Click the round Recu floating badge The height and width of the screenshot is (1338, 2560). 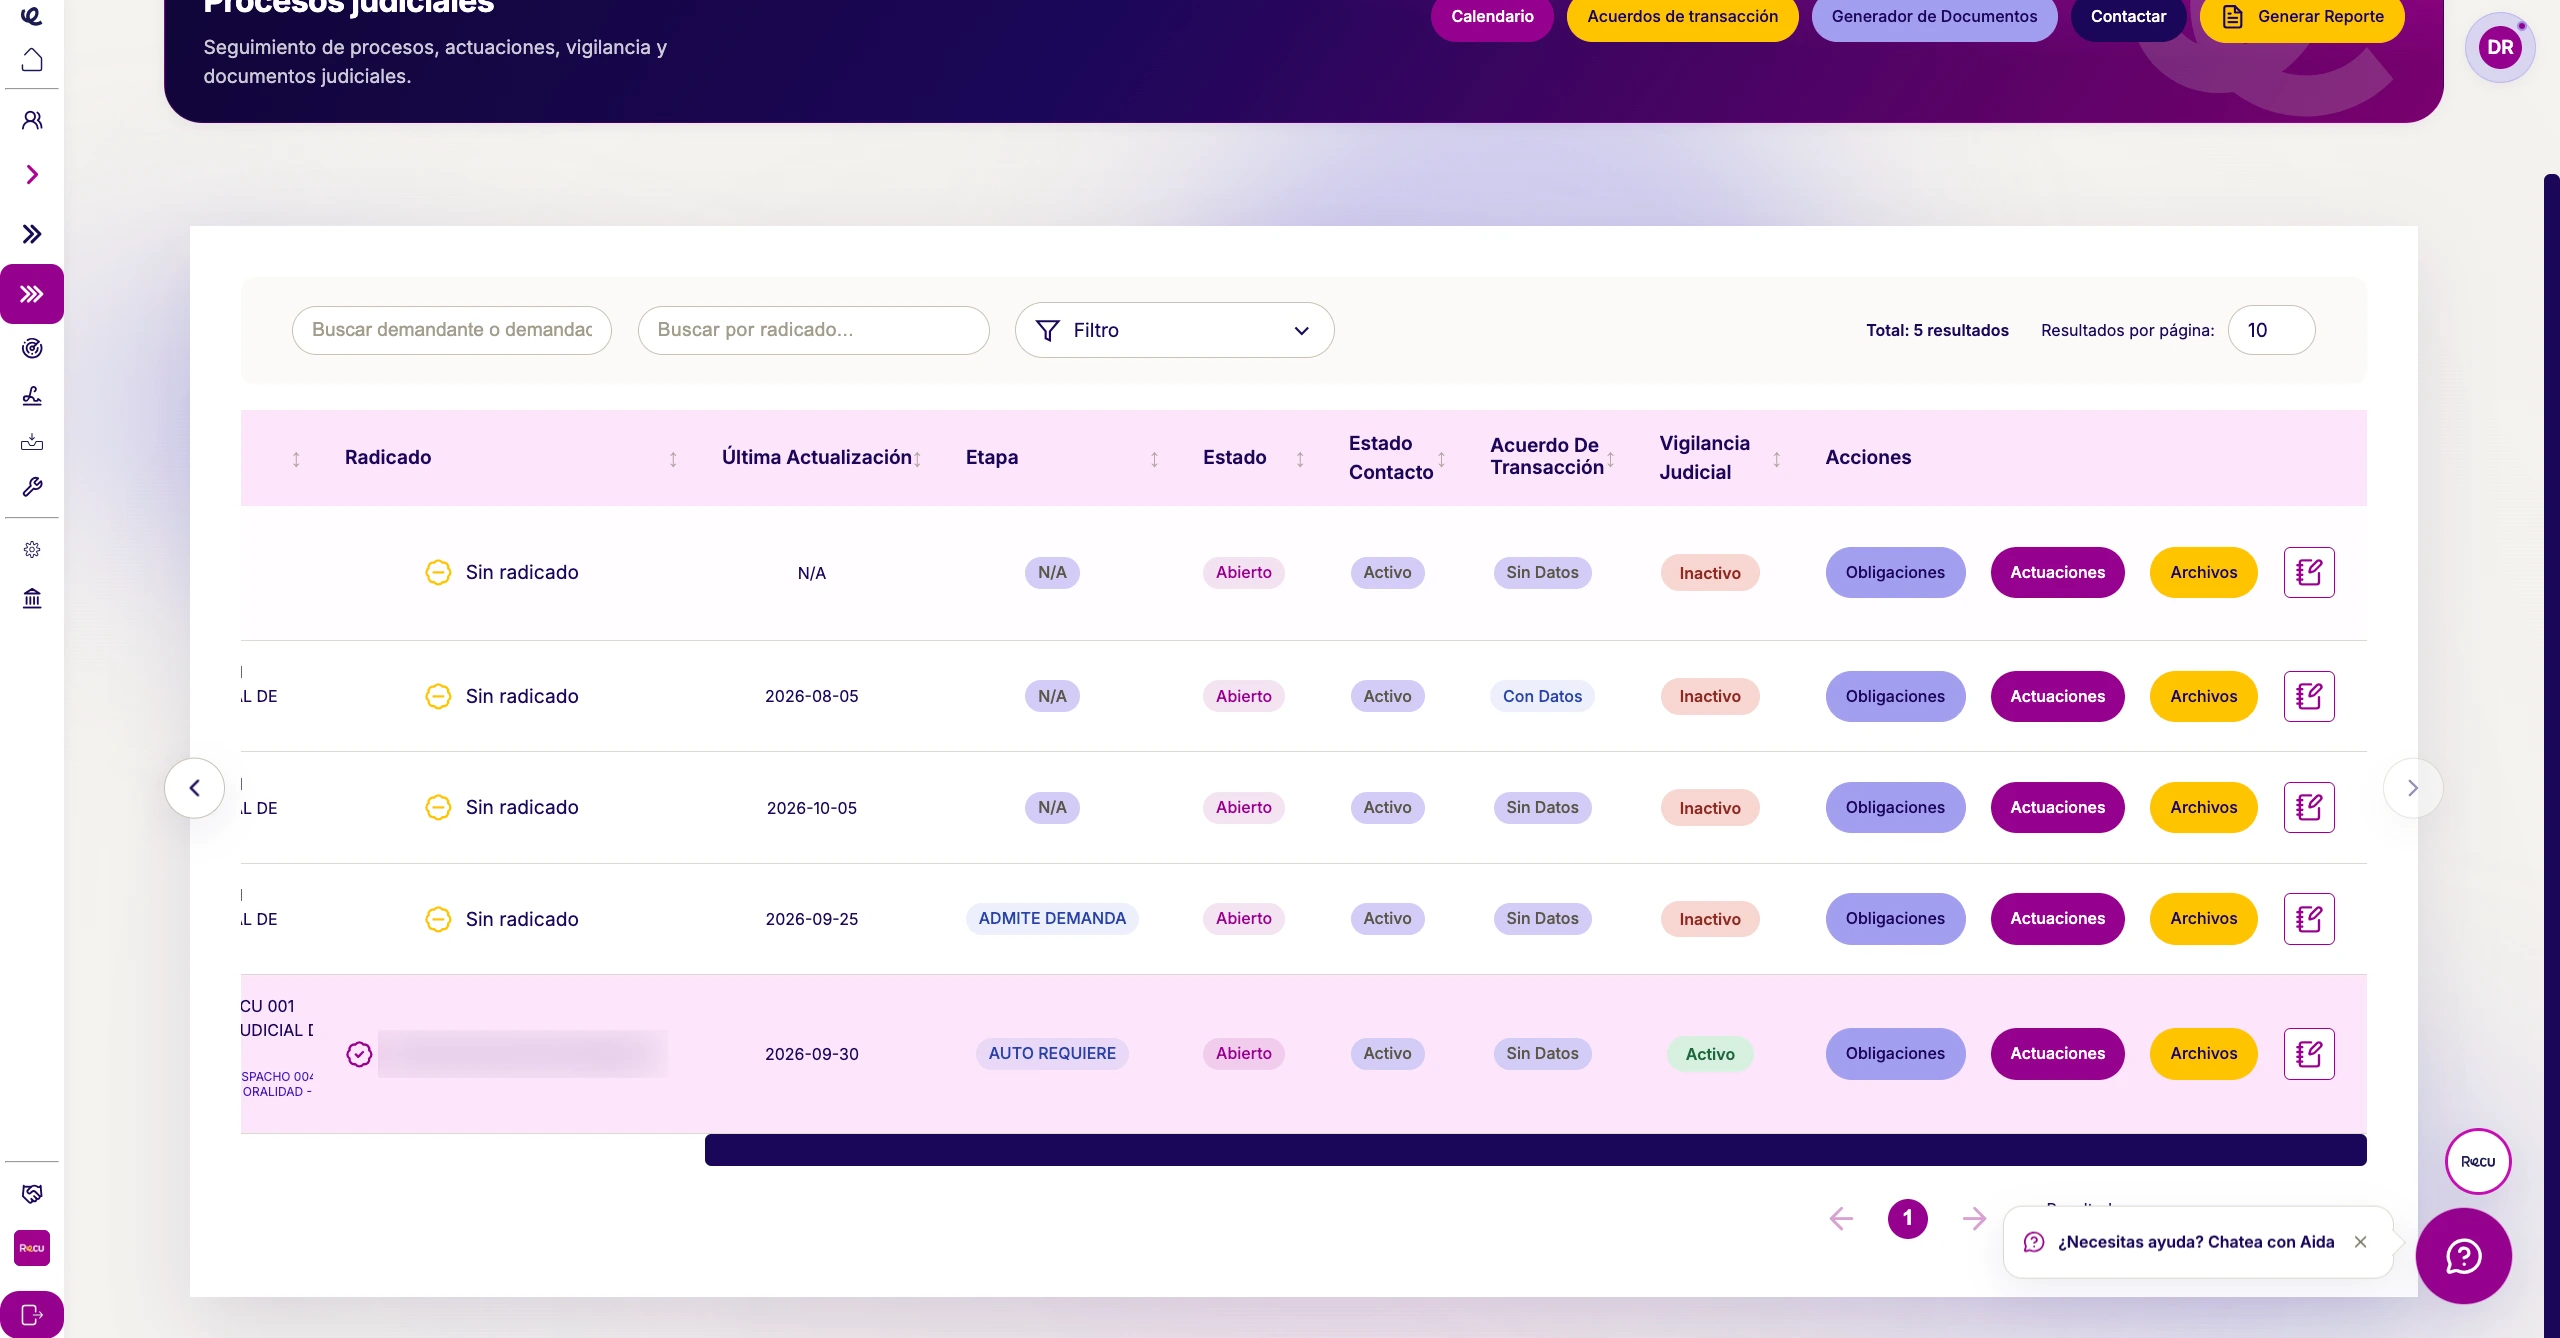pyautogui.click(x=2478, y=1161)
